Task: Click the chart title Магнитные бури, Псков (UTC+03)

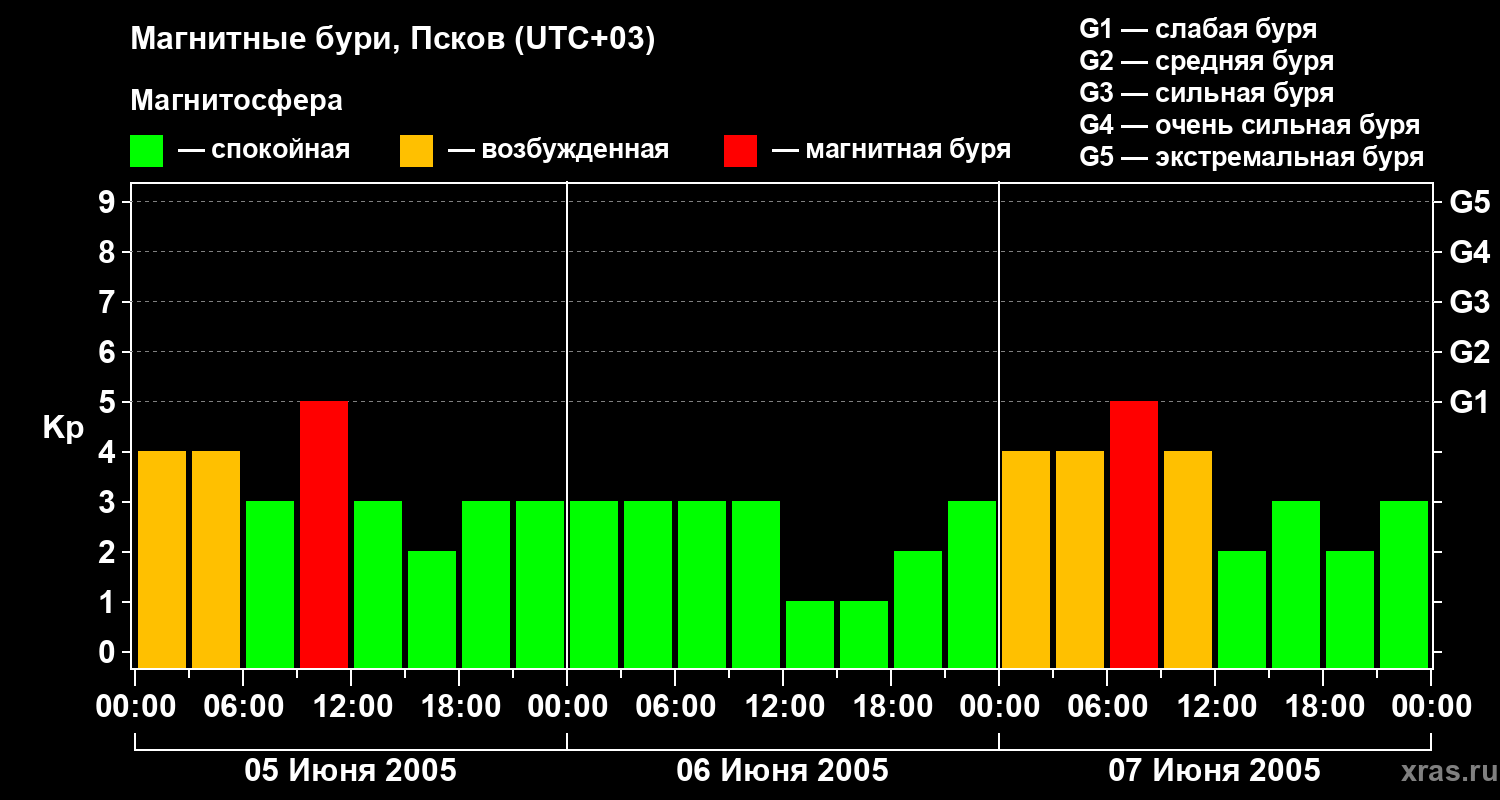Action: click(393, 40)
